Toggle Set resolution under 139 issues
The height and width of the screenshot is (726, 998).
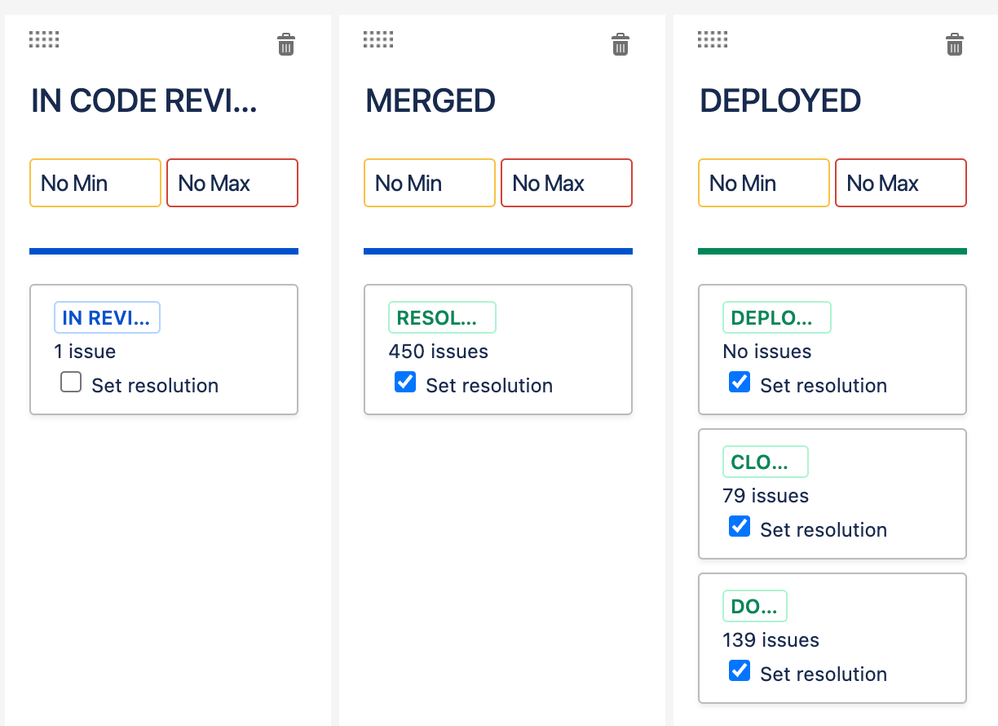point(739,671)
